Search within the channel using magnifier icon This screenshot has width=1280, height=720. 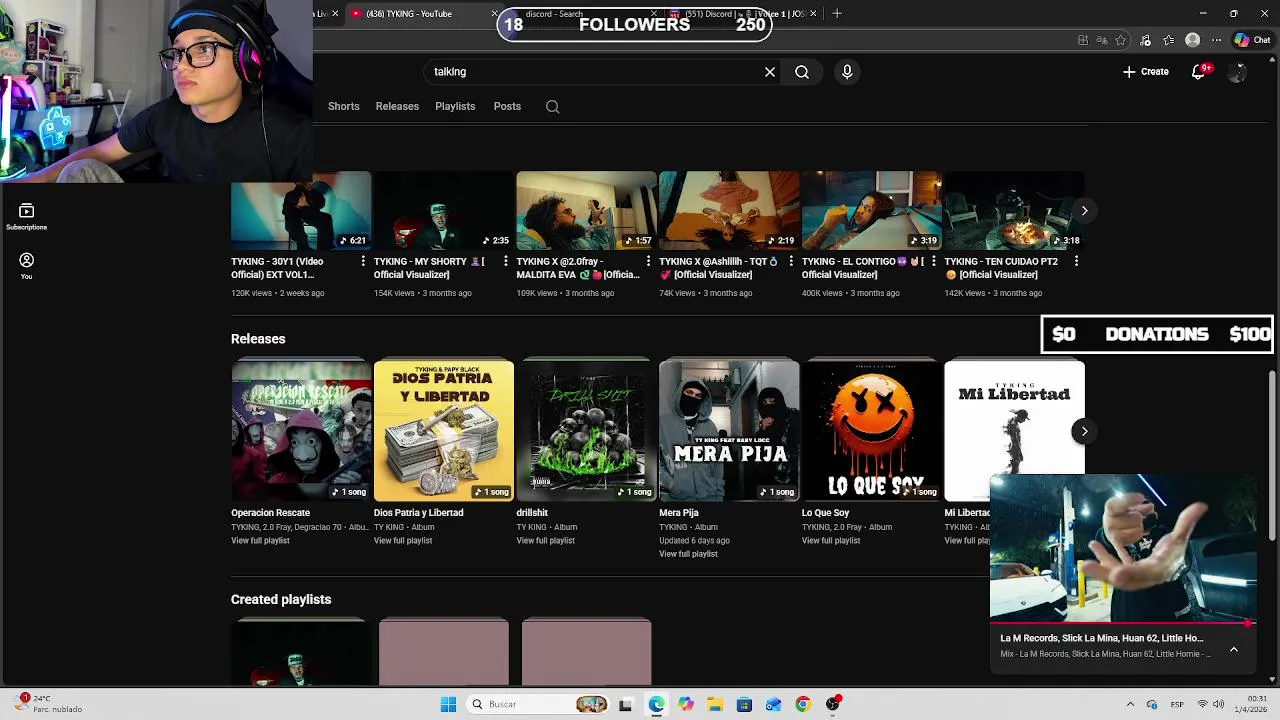(552, 106)
